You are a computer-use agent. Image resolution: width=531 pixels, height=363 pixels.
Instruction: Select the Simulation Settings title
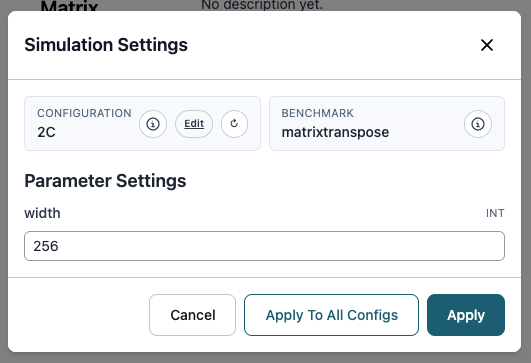pos(106,45)
